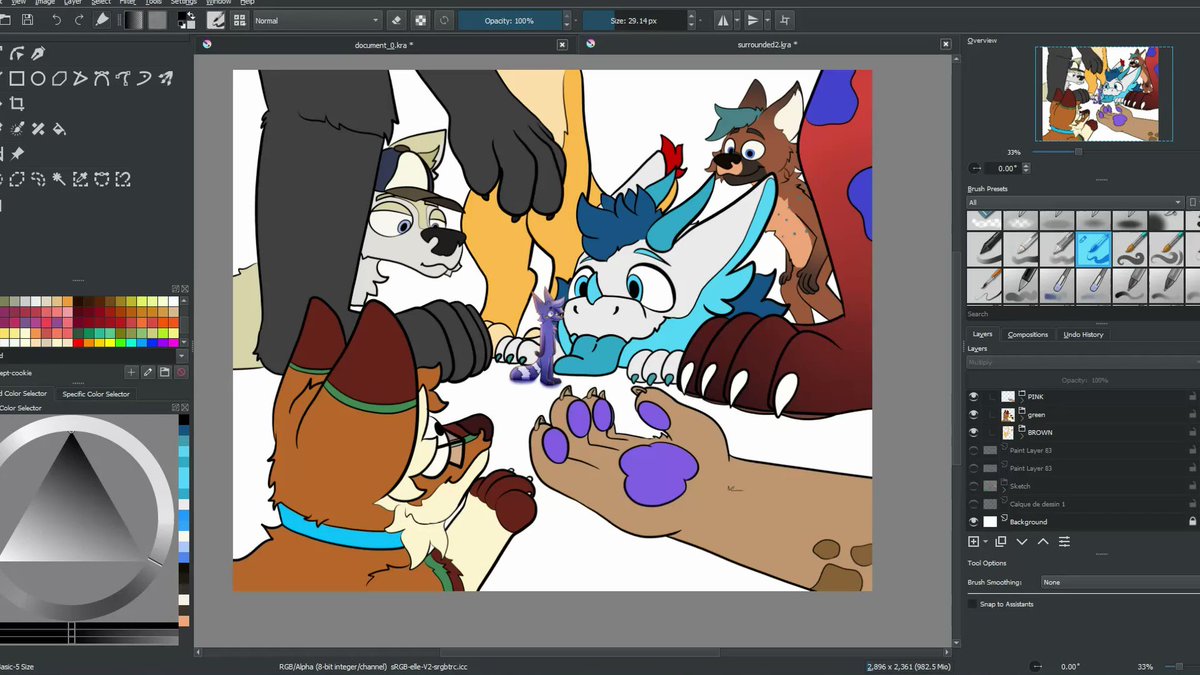The width and height of the screenshot is (1200, 675).
Task: Click the wrap around mode icon
Action: pos(785,20)
